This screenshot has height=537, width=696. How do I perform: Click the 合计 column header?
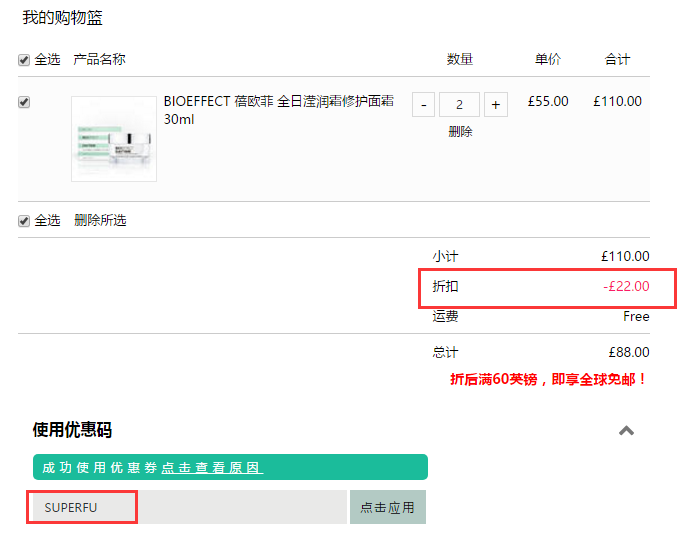(617, 59)
